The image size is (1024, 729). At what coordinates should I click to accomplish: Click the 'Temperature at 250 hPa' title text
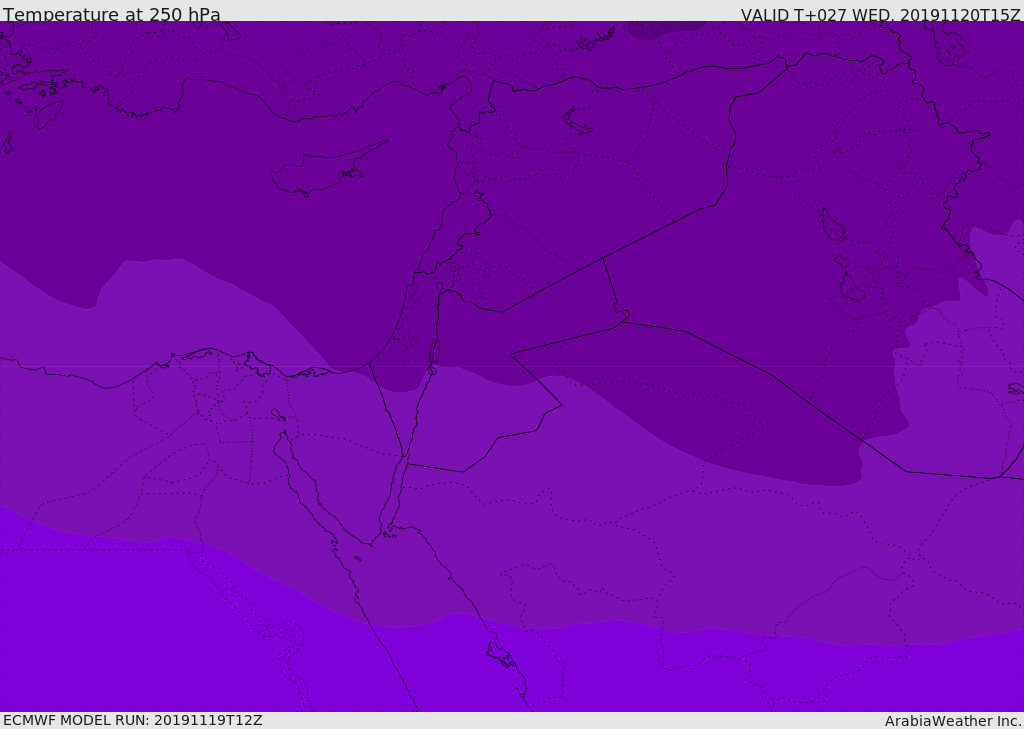click(112, 14)
